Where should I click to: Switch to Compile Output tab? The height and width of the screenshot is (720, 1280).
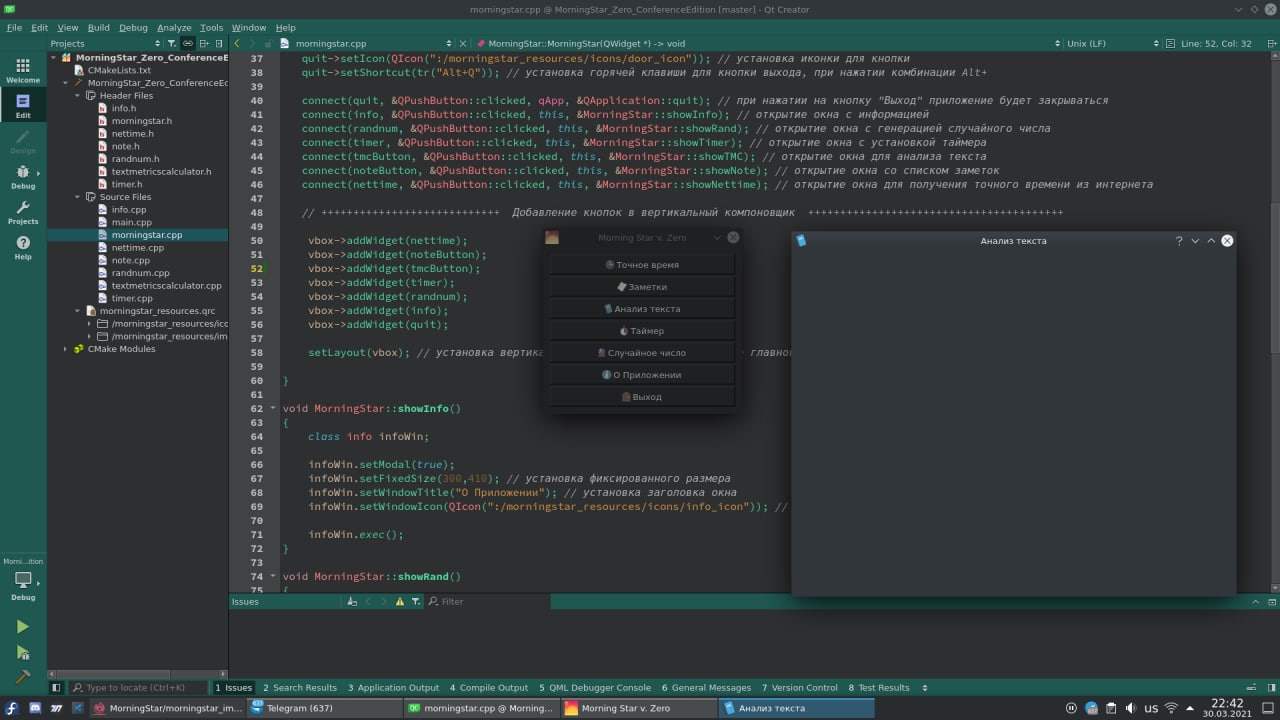pyautogui.click(x=488, y=688)
